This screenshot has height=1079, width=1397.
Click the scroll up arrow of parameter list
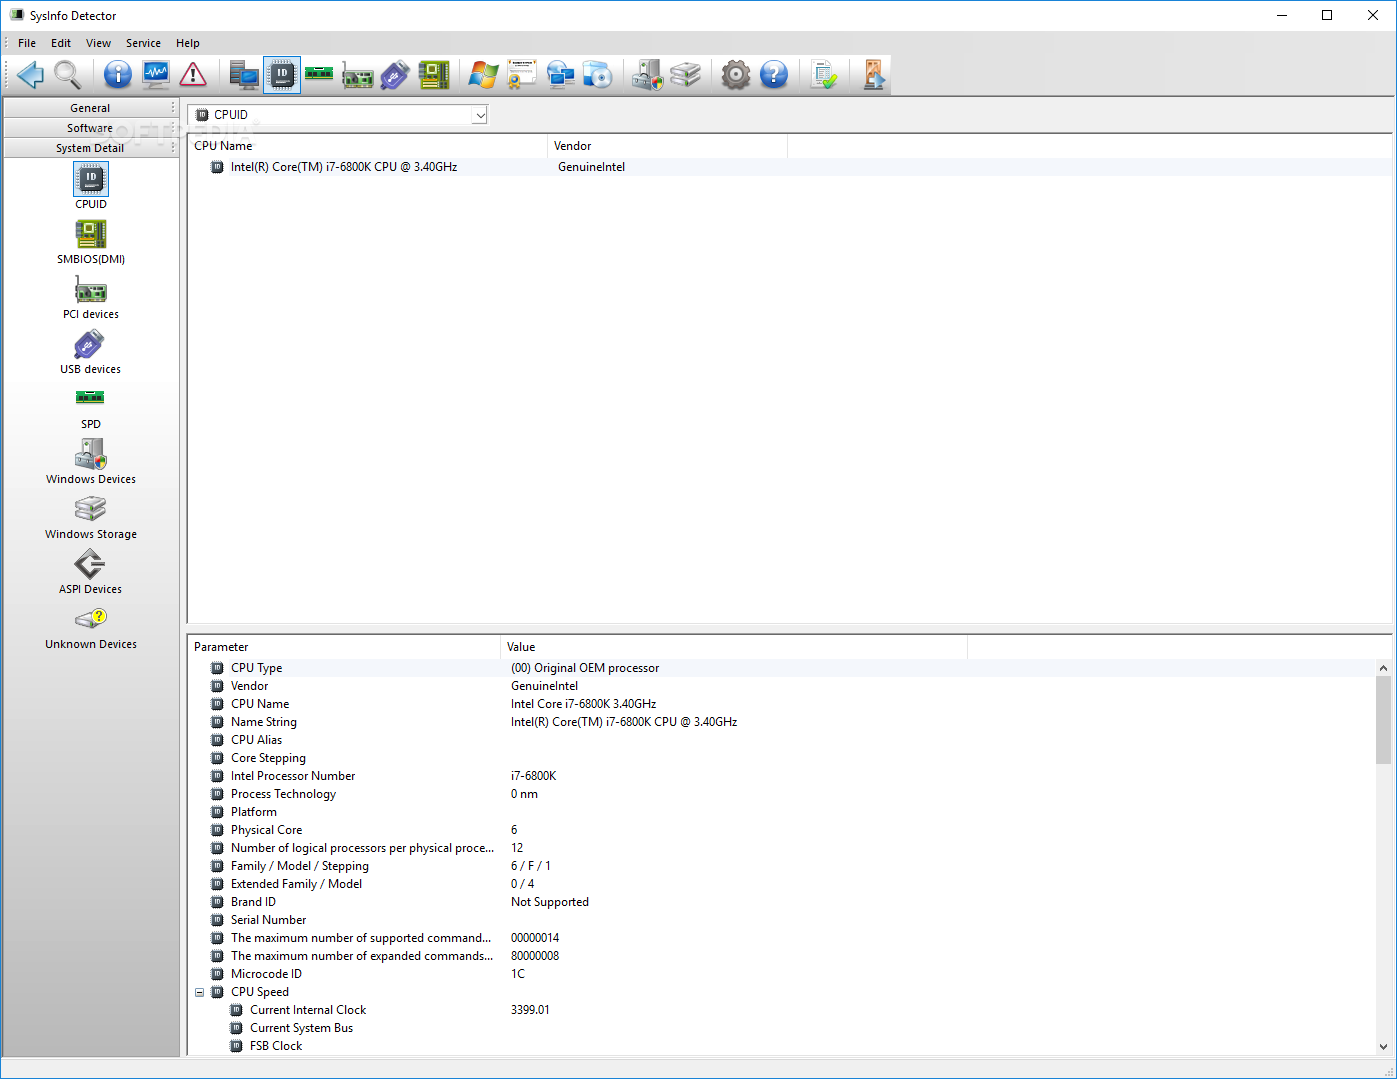1383,668
